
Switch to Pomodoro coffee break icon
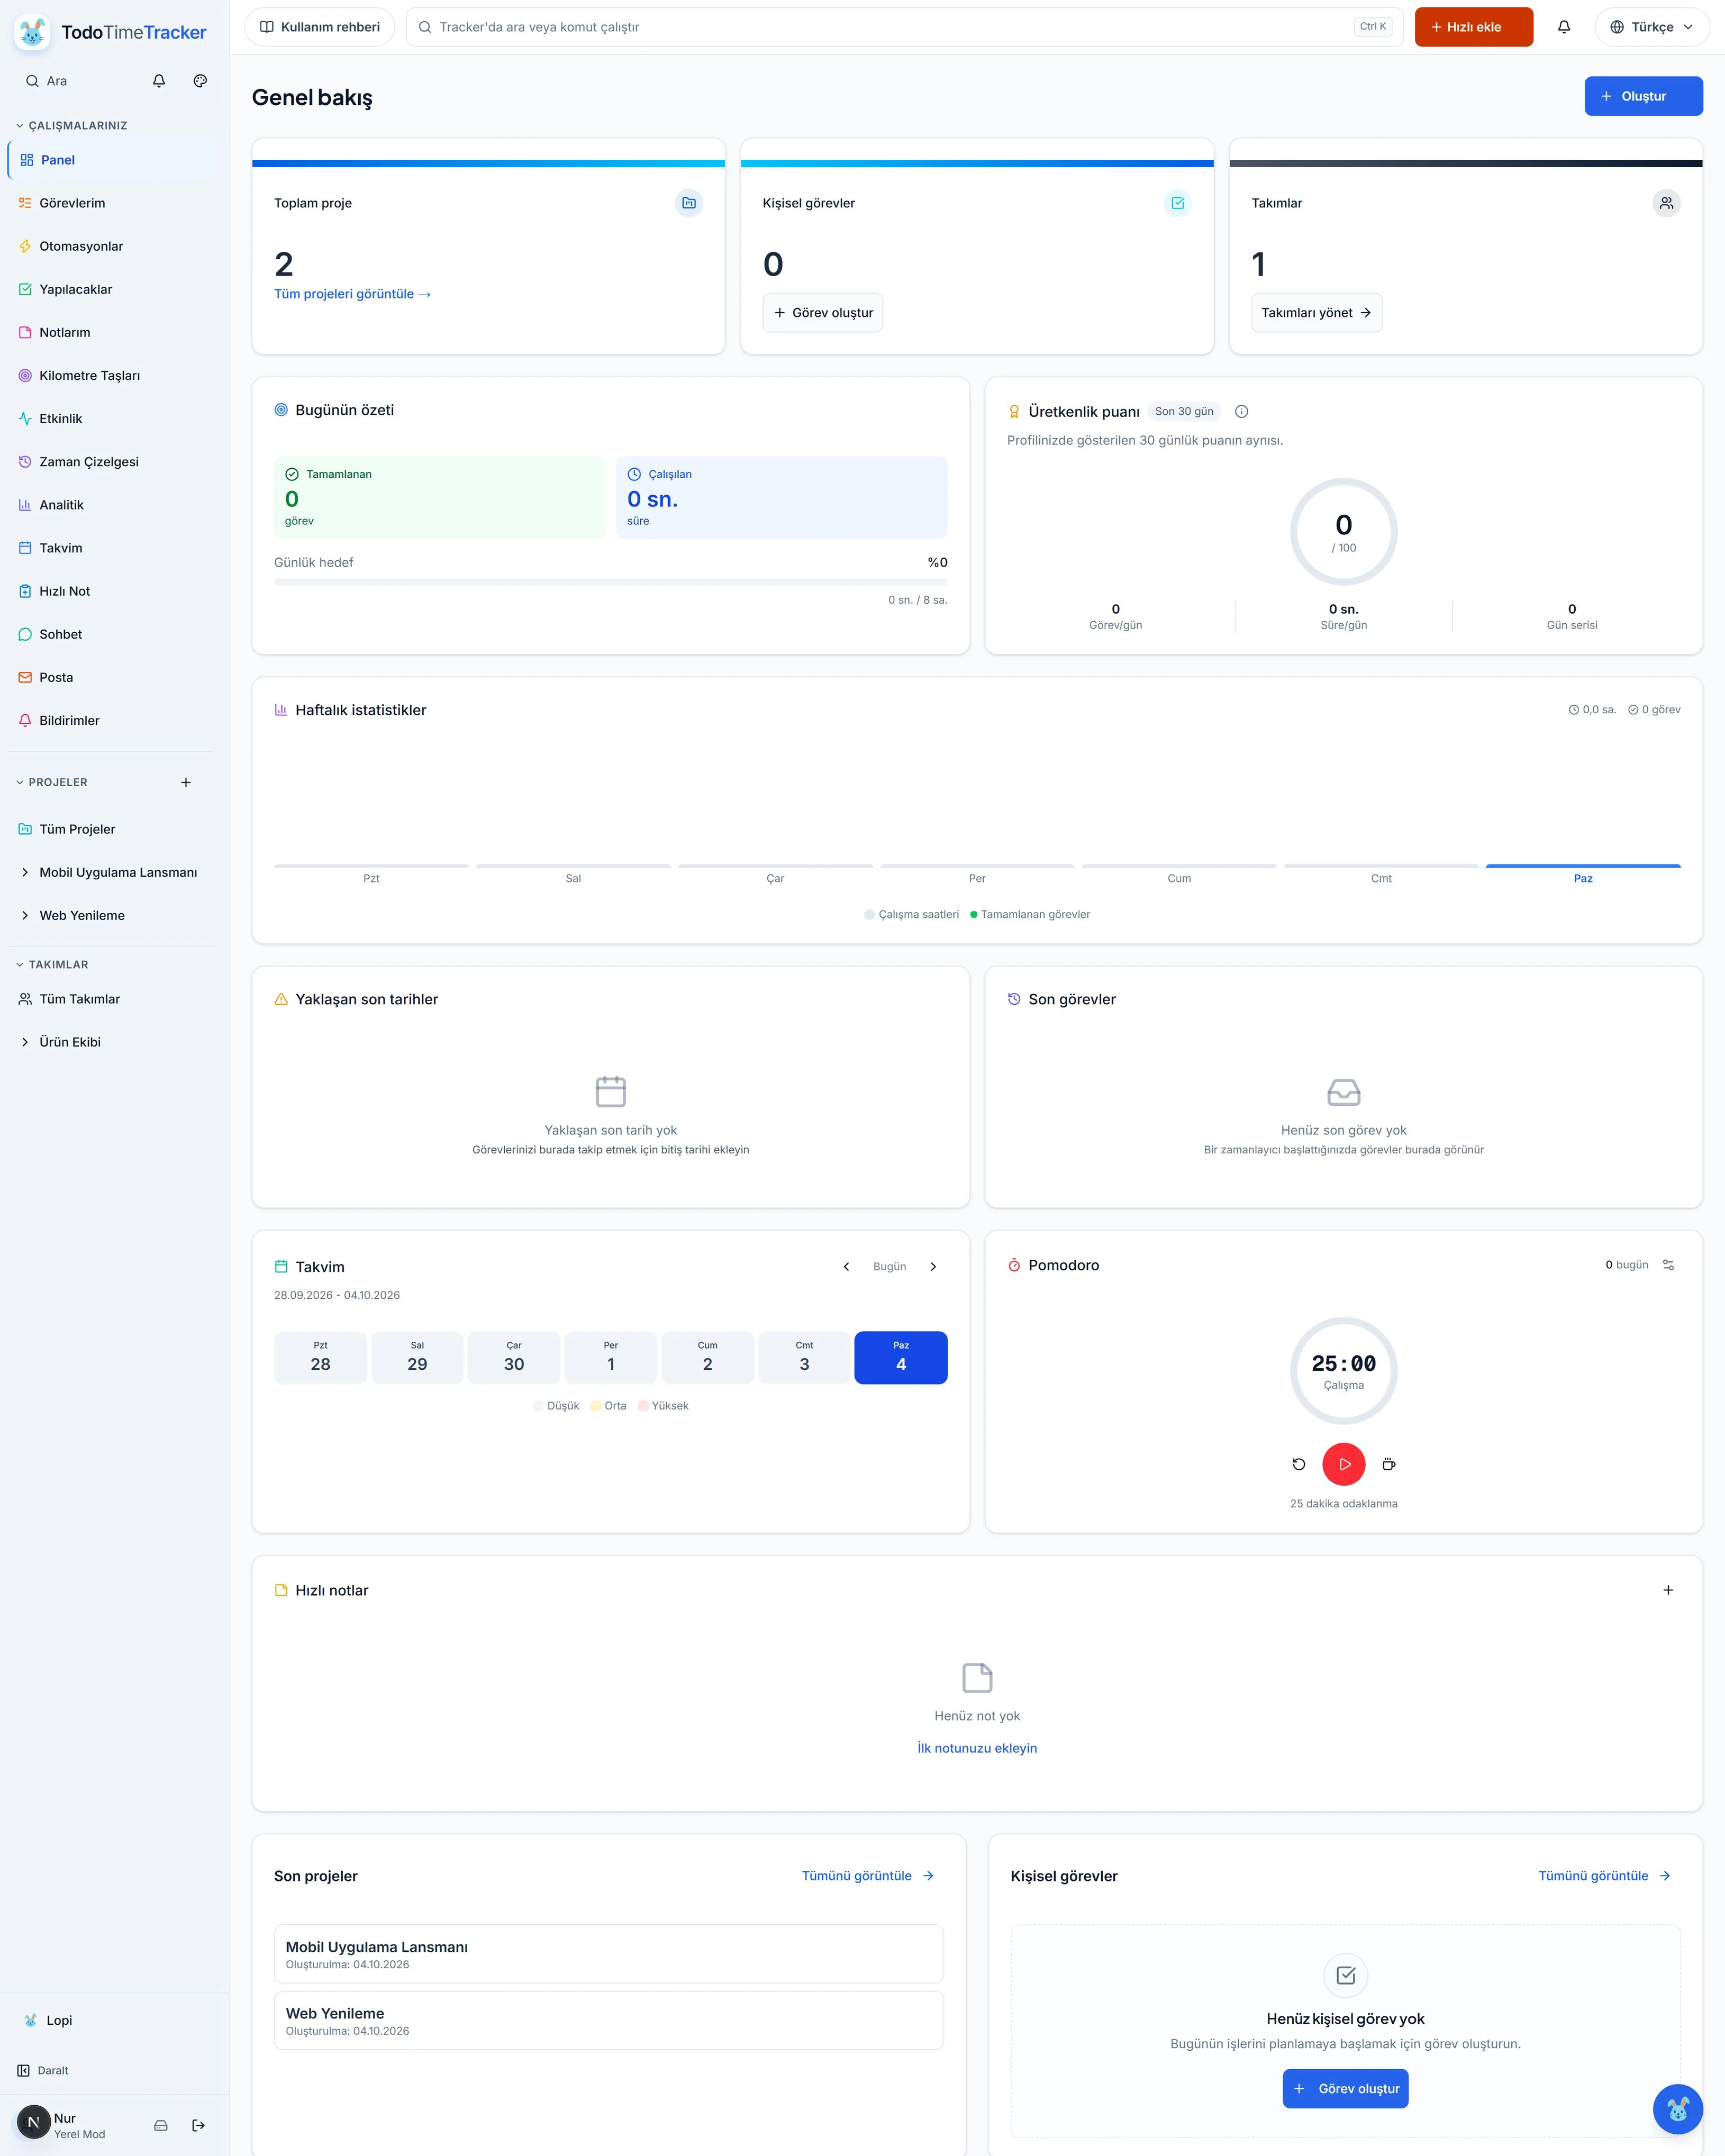click(1389, 1464)
